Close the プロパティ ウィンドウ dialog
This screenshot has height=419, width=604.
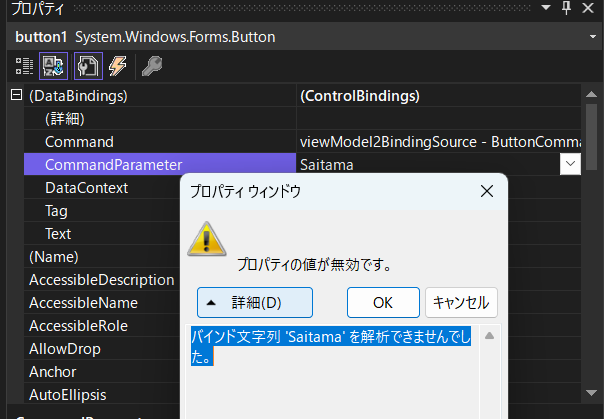(x=487, y=191)
